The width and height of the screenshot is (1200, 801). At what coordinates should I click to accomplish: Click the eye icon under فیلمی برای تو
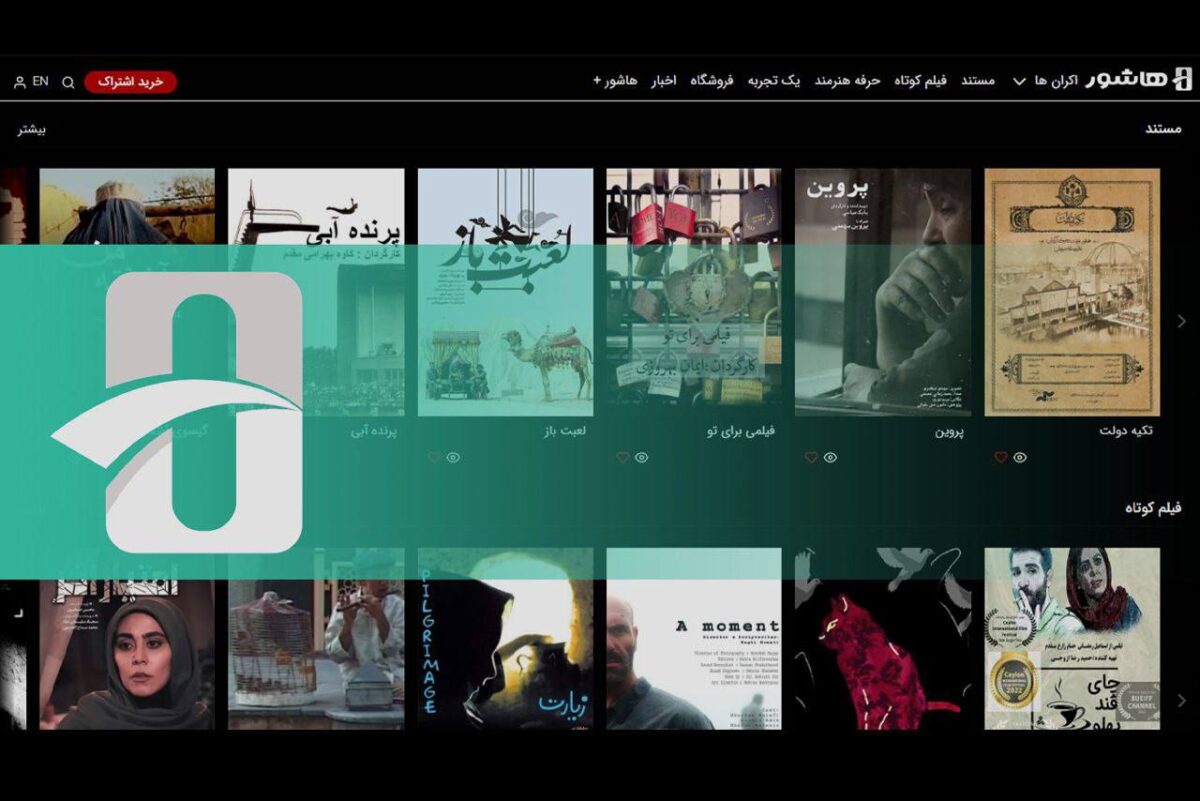[641, 458]
